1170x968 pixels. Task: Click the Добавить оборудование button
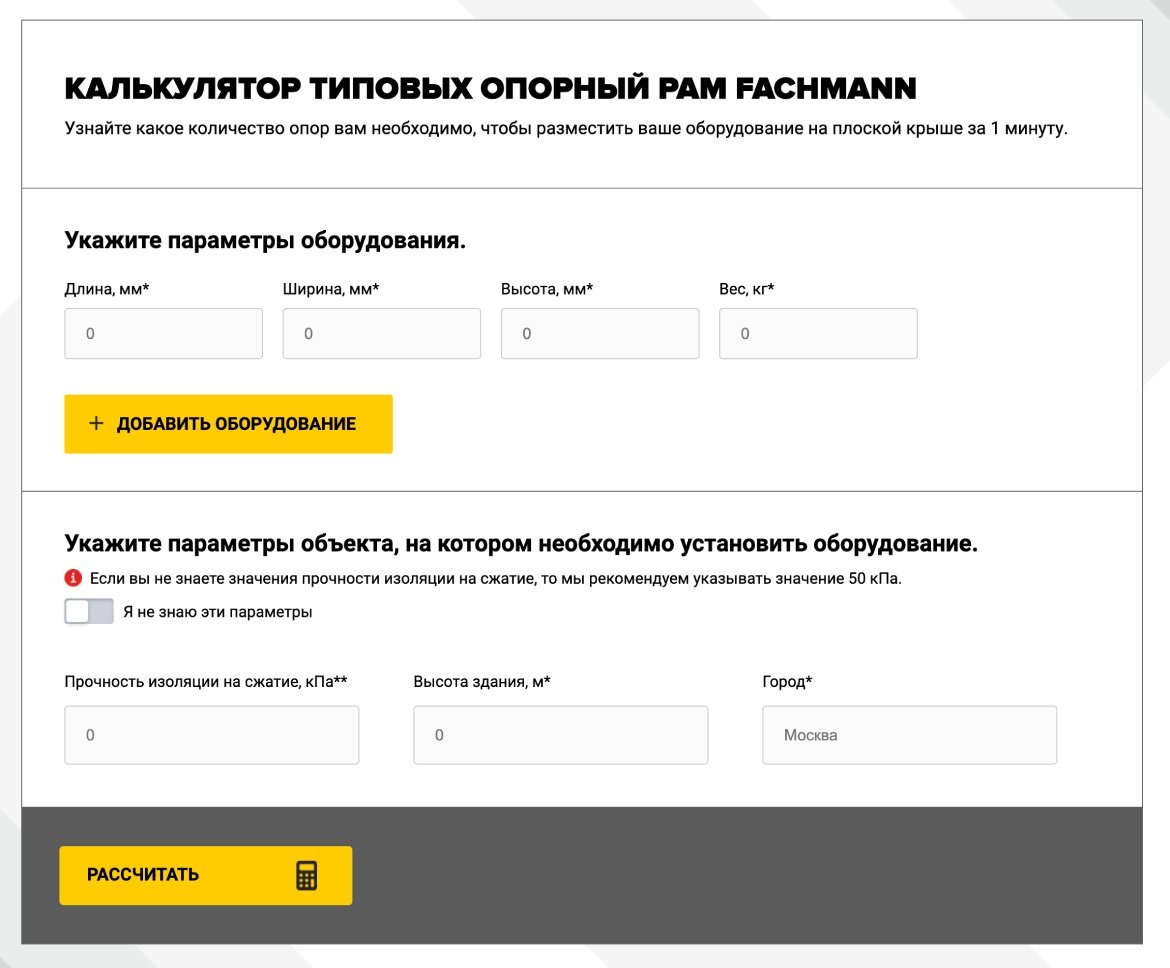228,424
